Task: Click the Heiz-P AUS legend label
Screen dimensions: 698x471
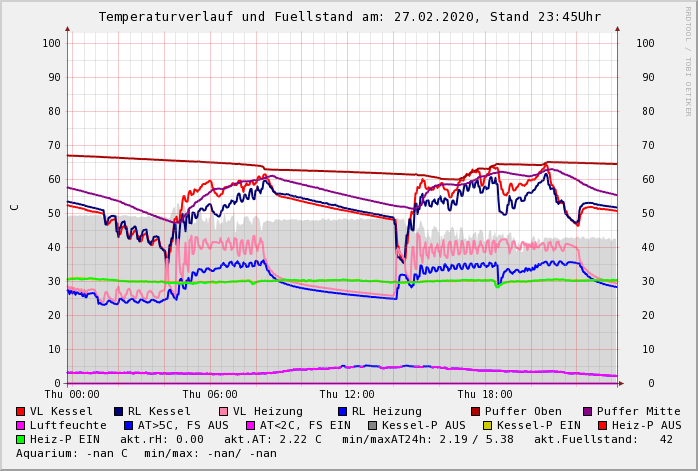Action: point(646,425)
